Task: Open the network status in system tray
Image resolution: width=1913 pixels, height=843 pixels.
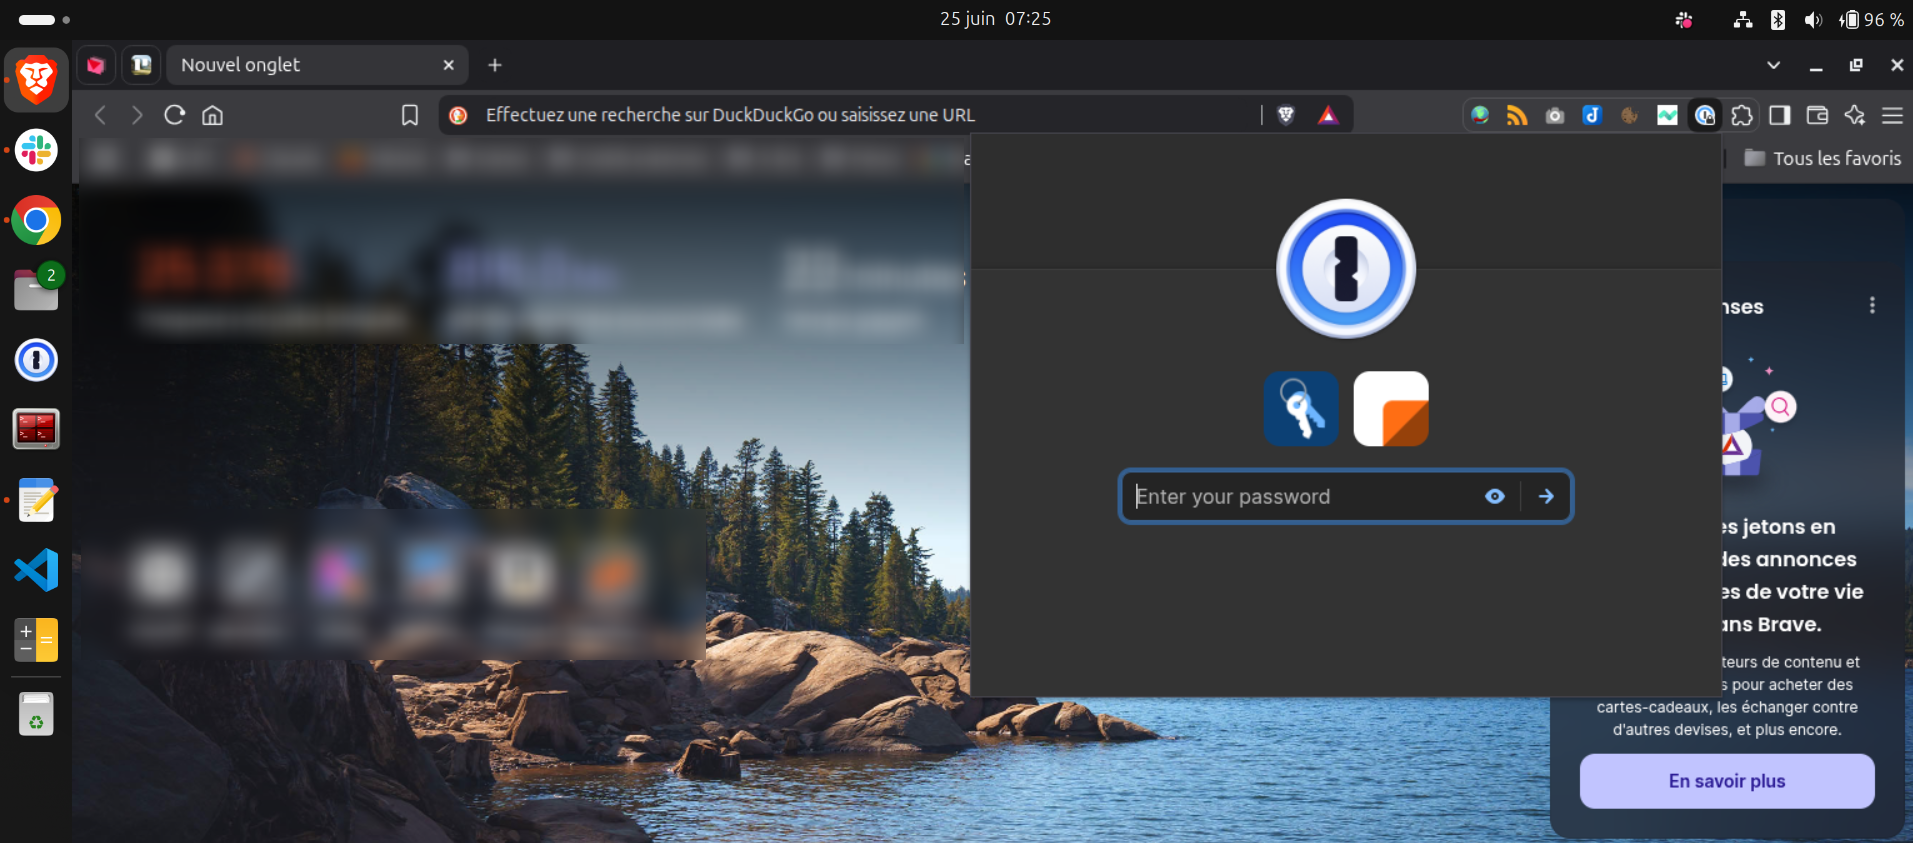Action: (x=1743, y=20)
